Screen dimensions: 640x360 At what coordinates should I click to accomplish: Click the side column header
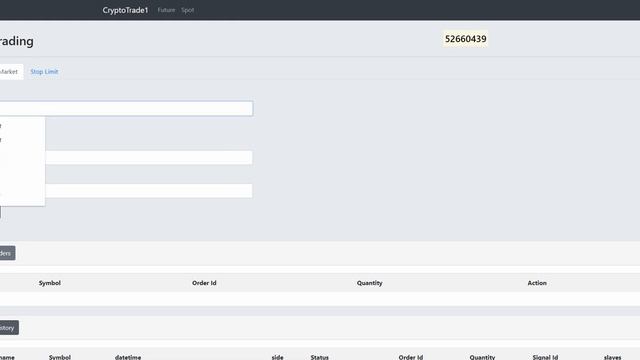278,357
